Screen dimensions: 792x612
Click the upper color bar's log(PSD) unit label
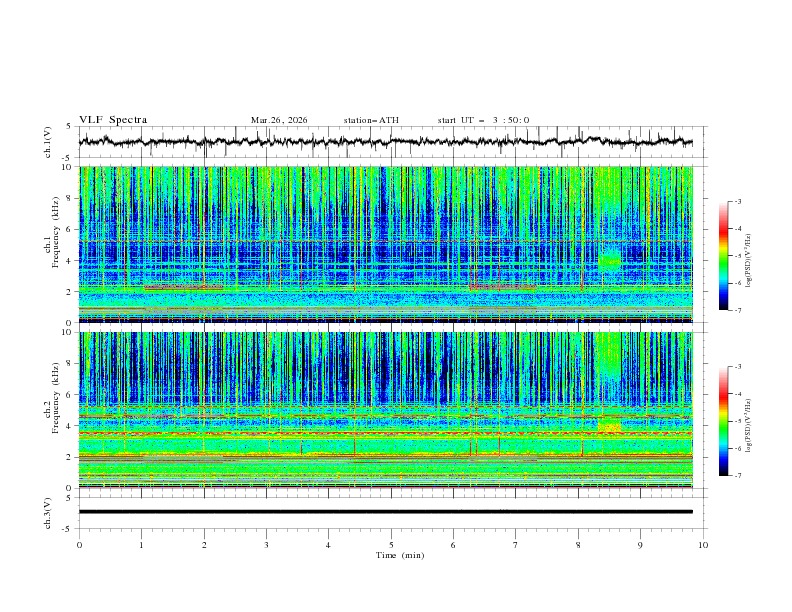[749, 261]
